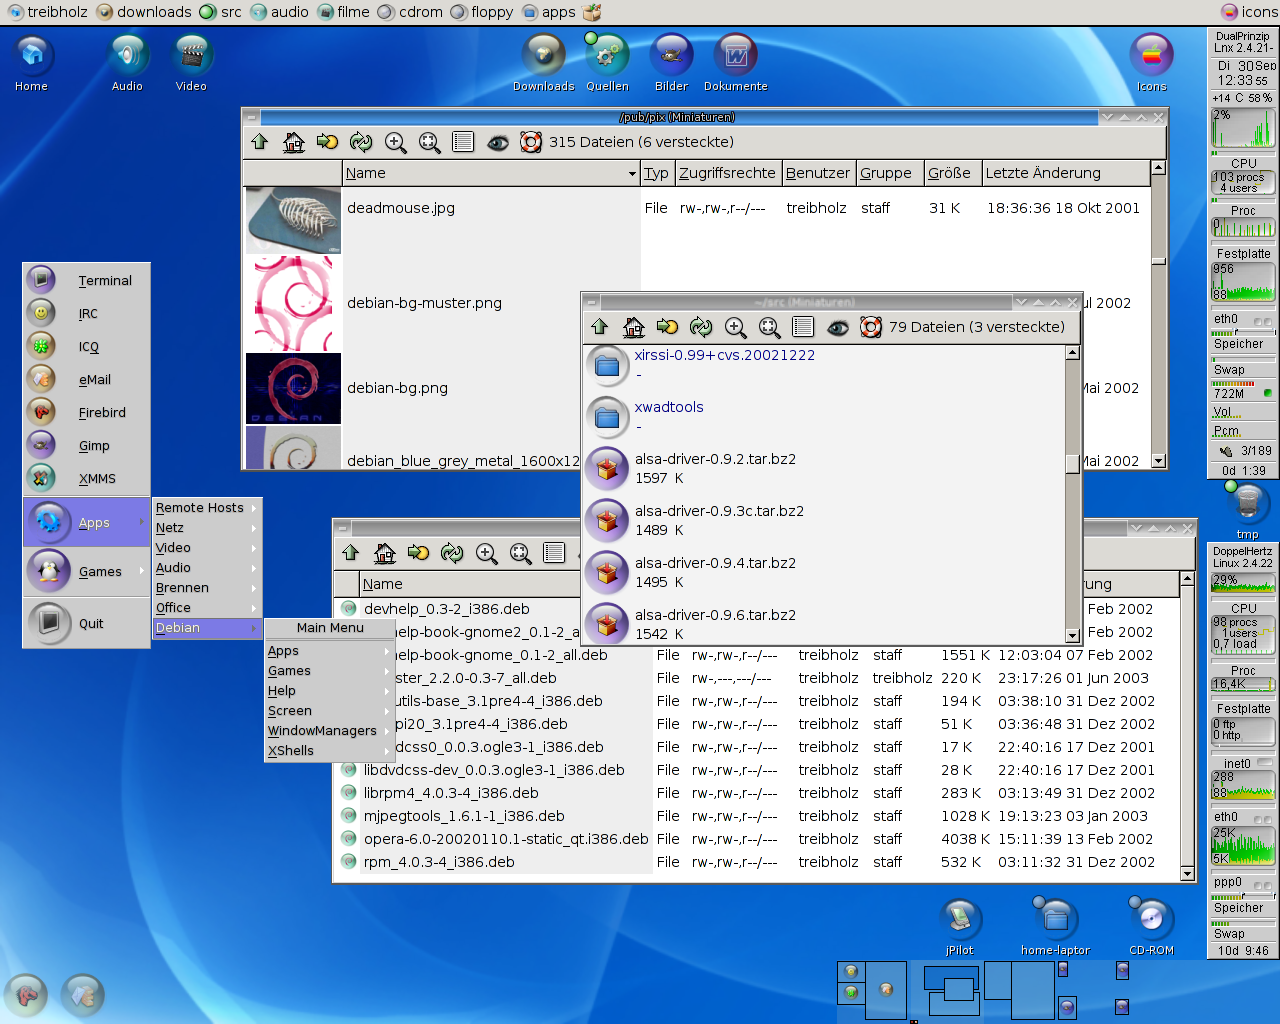Reload /pub/pix window with refresh icon
This screenshot has height=1024, width=1280.
[x=361, y=142]
